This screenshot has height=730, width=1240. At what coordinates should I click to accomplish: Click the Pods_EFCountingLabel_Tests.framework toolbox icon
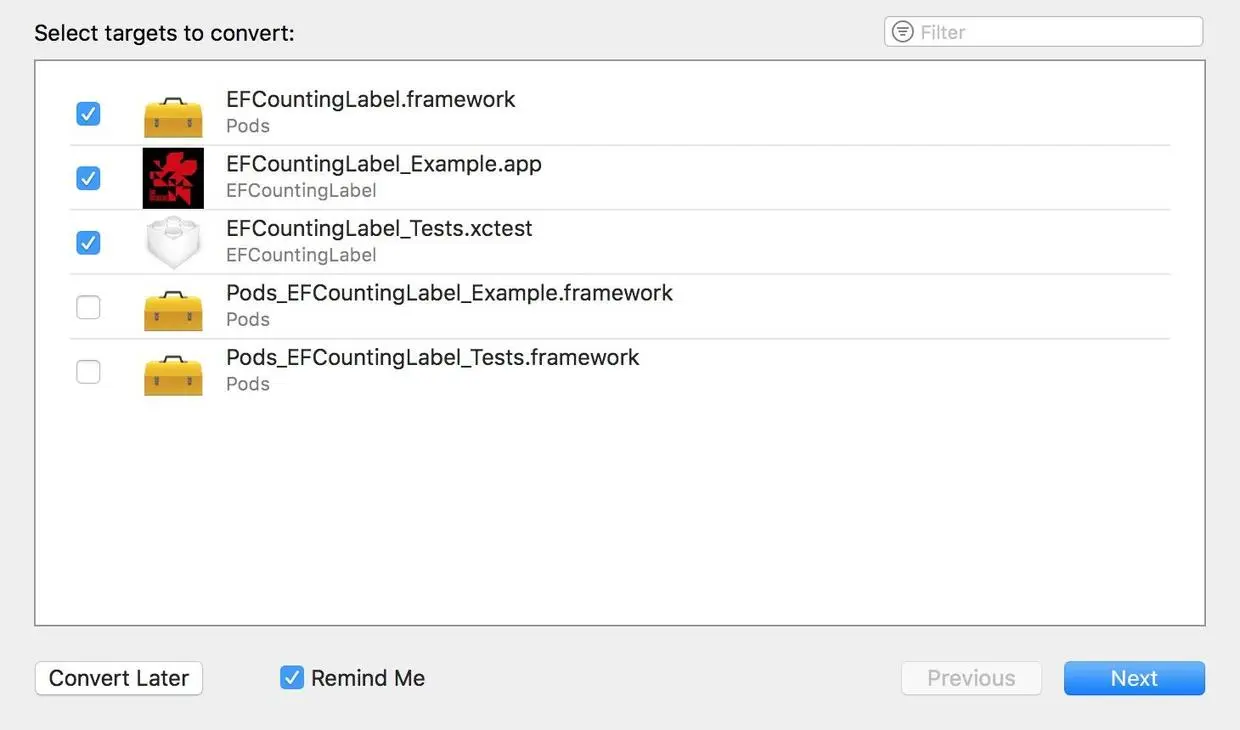pos(173,375)
